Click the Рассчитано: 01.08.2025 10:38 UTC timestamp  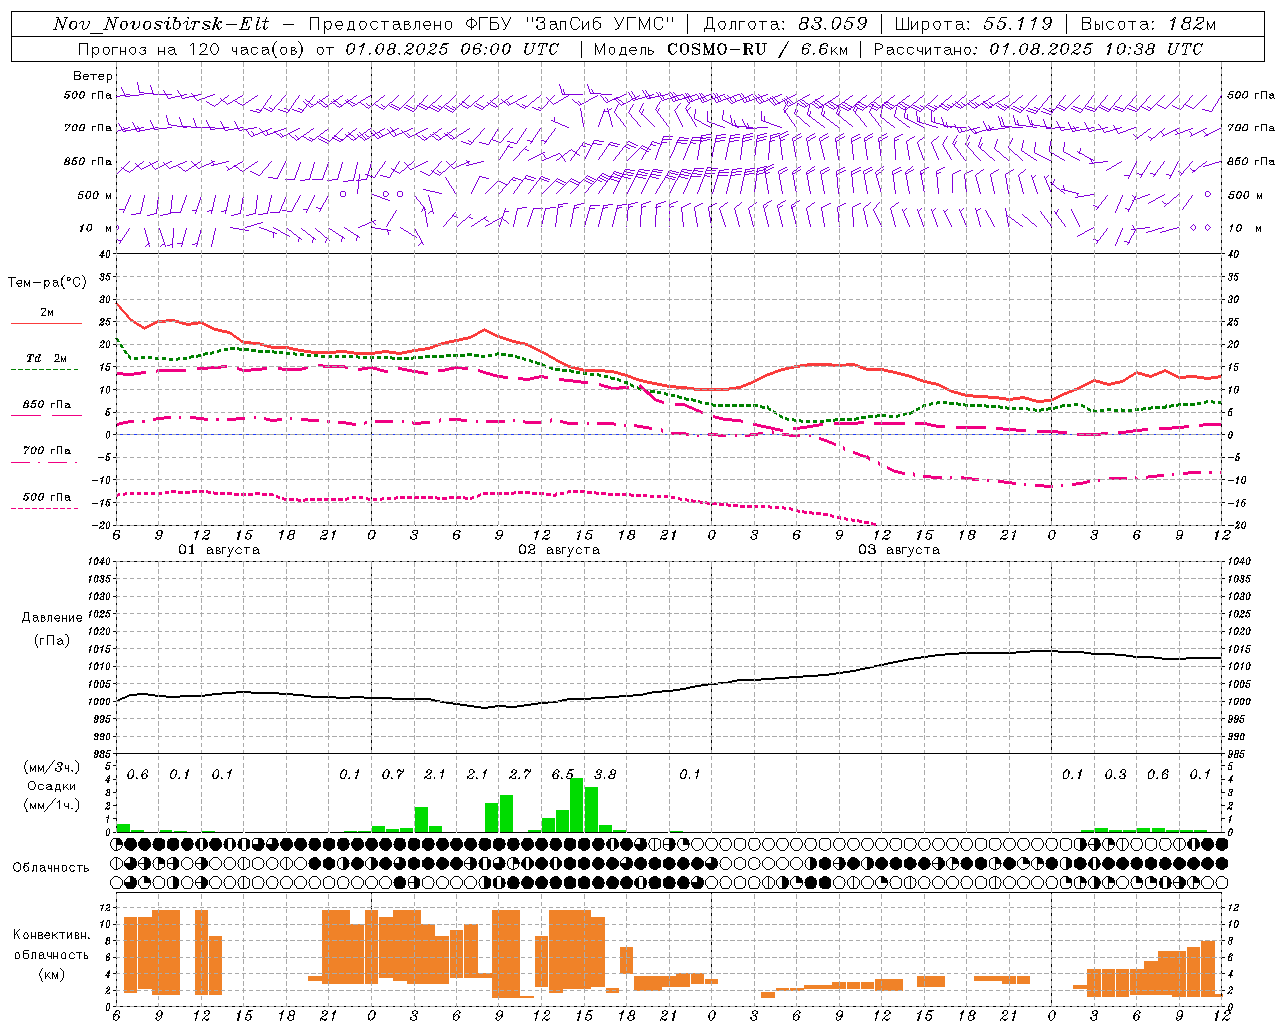click(x=1038, y=49)
